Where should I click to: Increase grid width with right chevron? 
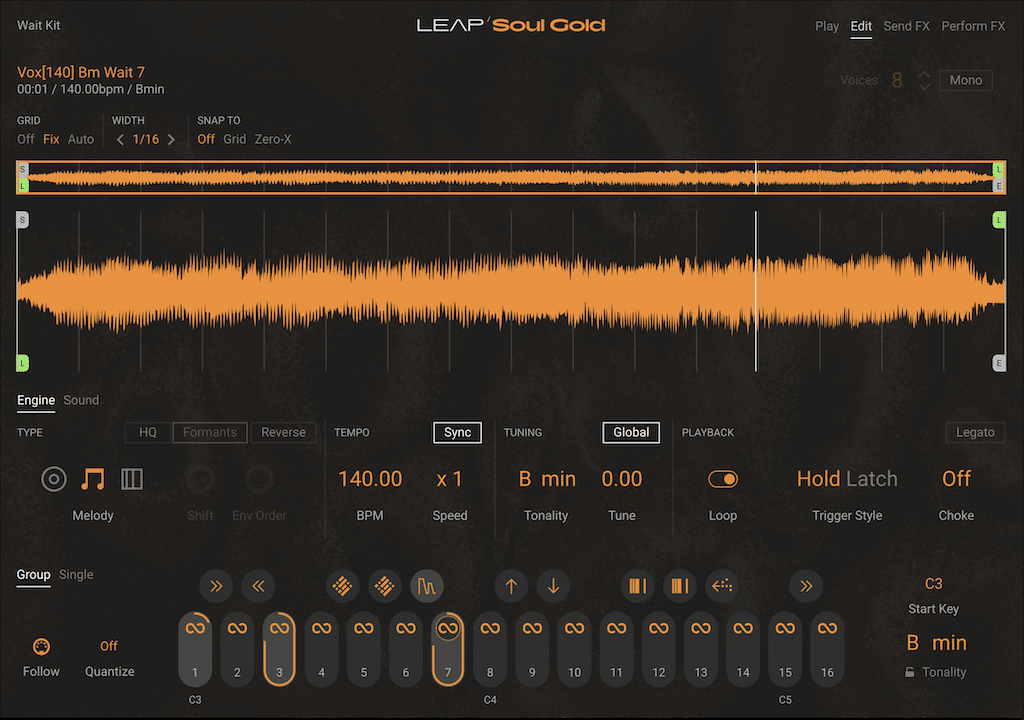click(171, 139)
